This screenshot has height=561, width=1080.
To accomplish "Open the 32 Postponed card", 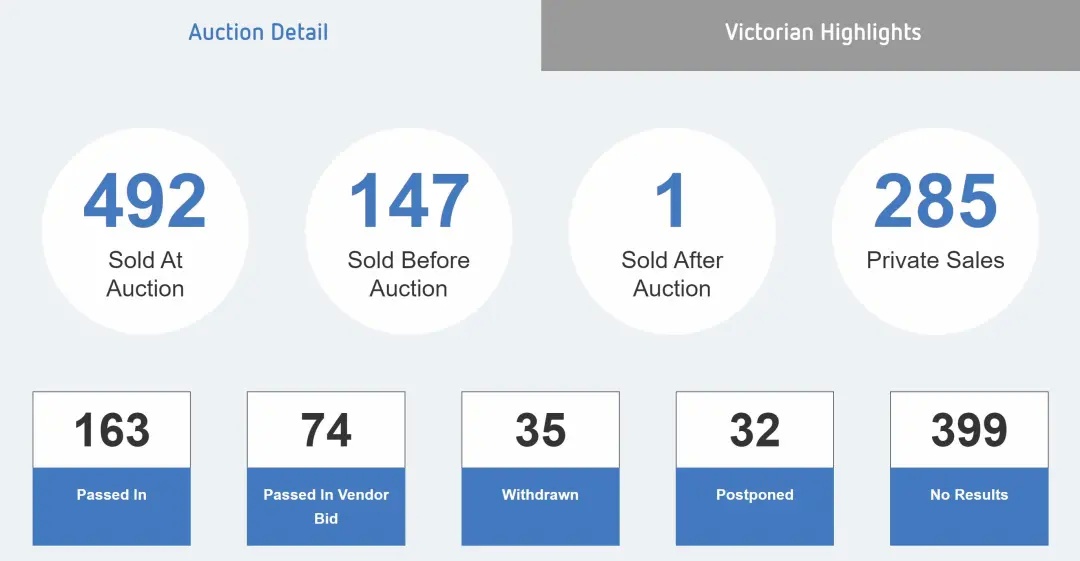I will pos(755,469).
